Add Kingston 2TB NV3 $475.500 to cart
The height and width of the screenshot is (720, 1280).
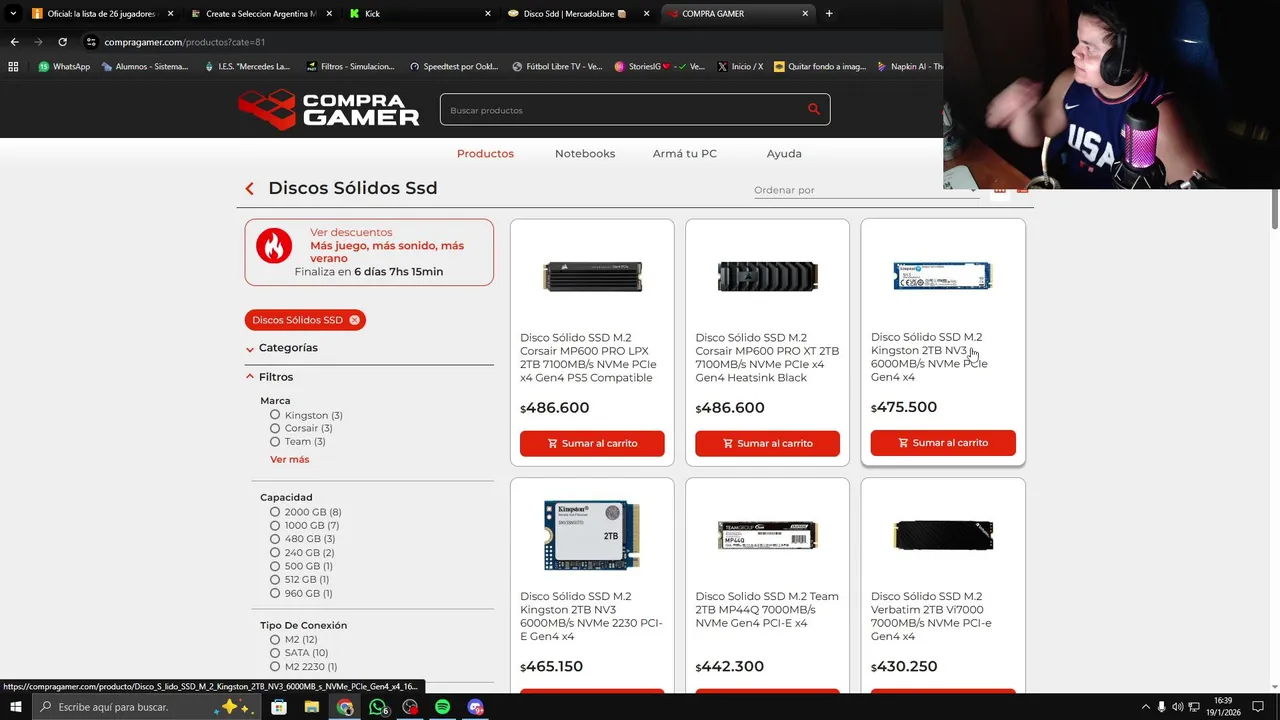coord(943,443)
